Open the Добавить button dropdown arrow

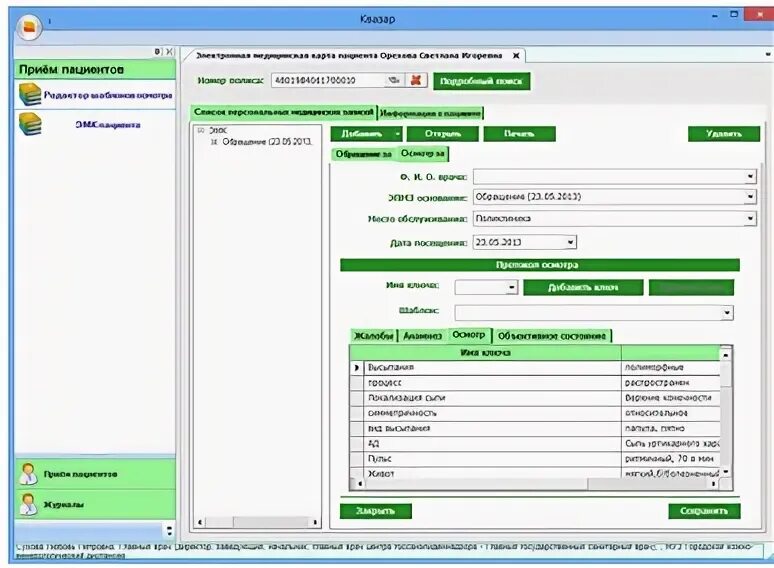[x=397, y=133]
